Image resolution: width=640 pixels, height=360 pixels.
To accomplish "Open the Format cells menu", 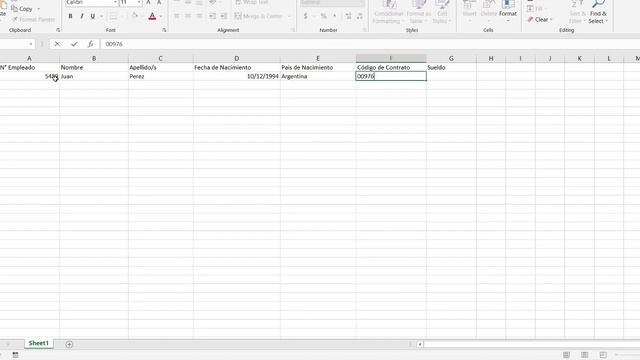I will coord(508,12).
